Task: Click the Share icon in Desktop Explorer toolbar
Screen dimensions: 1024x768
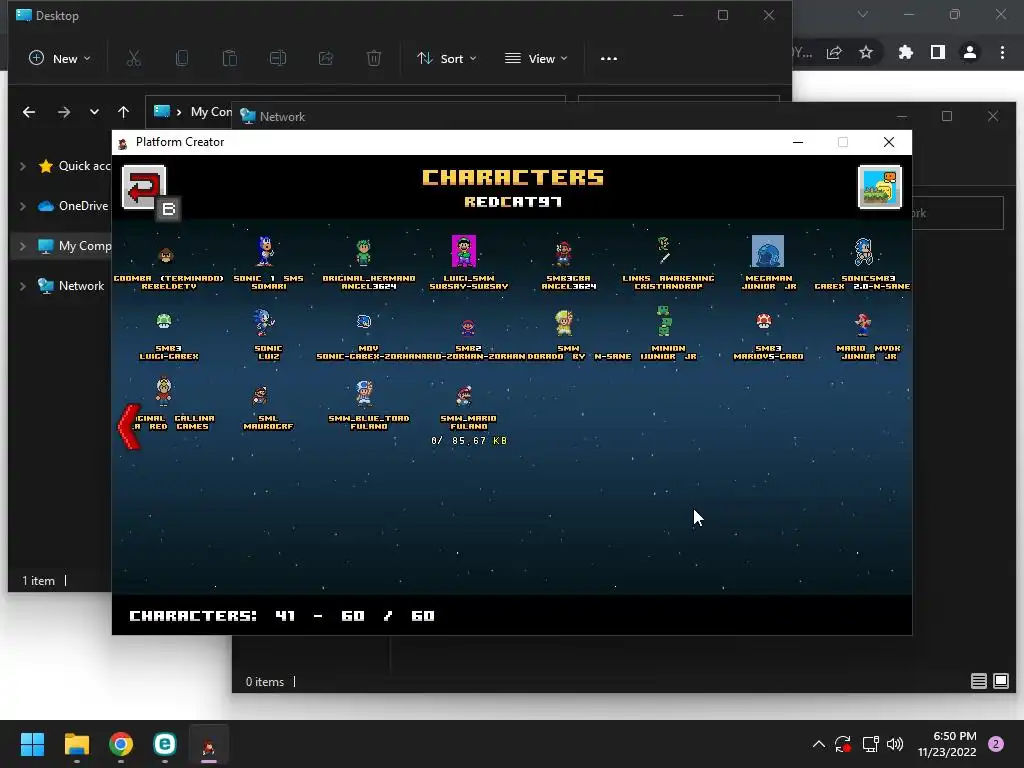Action: coord(326,58)
